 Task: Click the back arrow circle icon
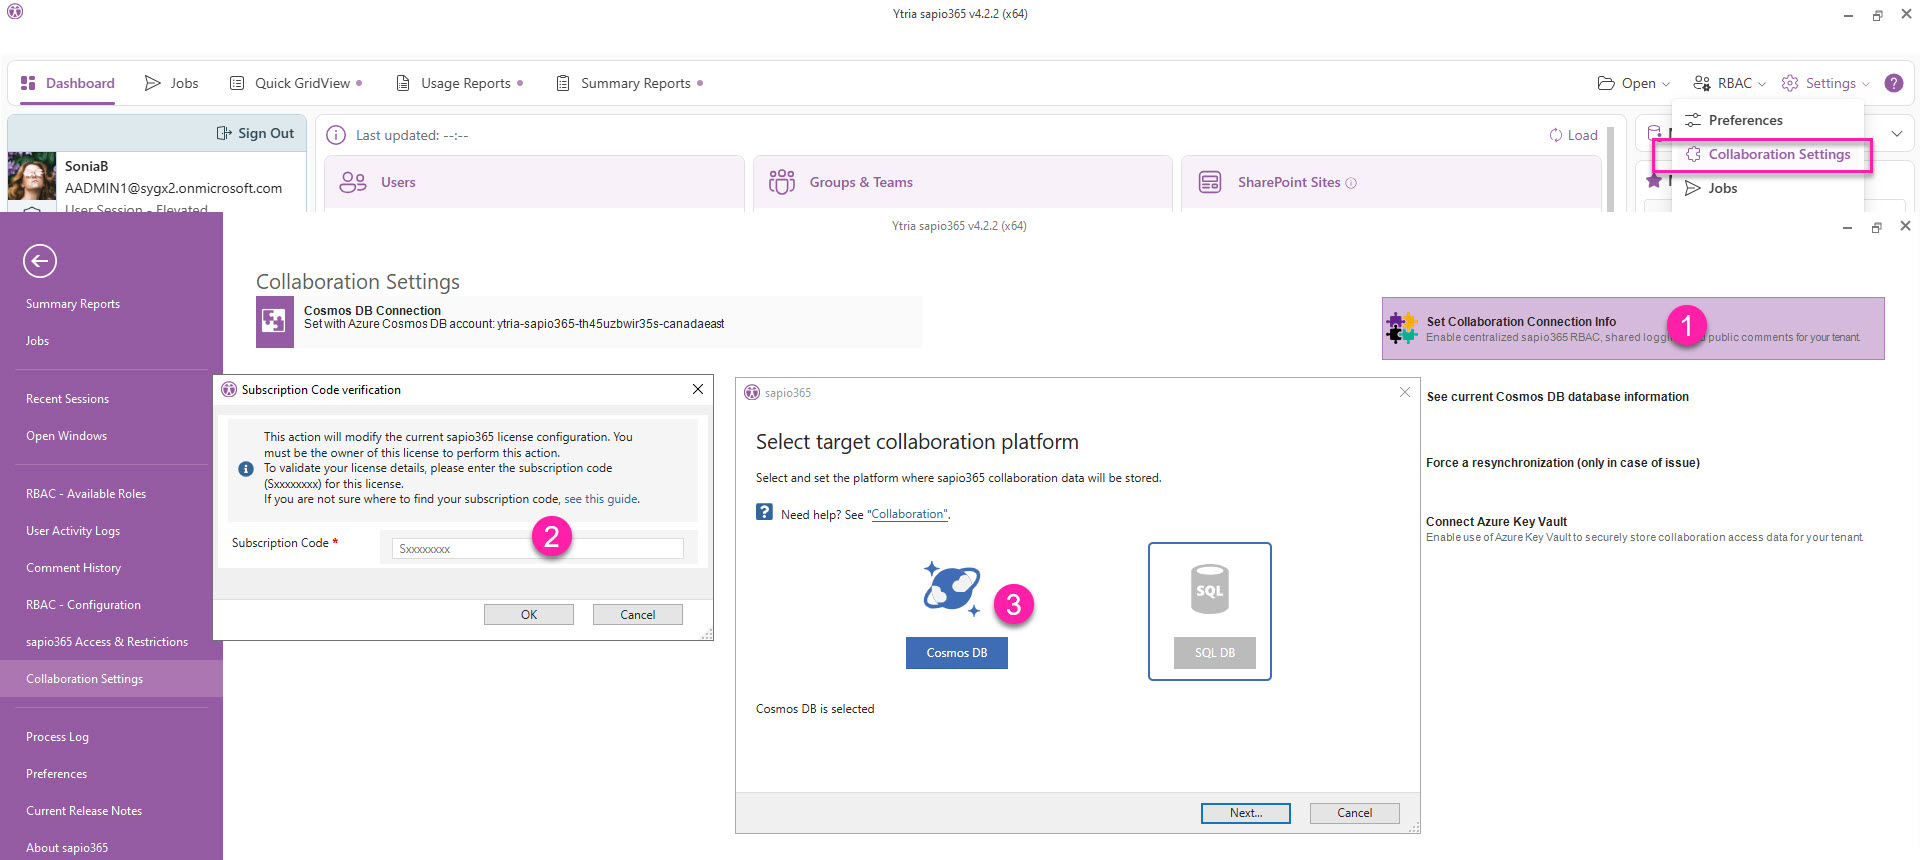click(x=40, y=261)
